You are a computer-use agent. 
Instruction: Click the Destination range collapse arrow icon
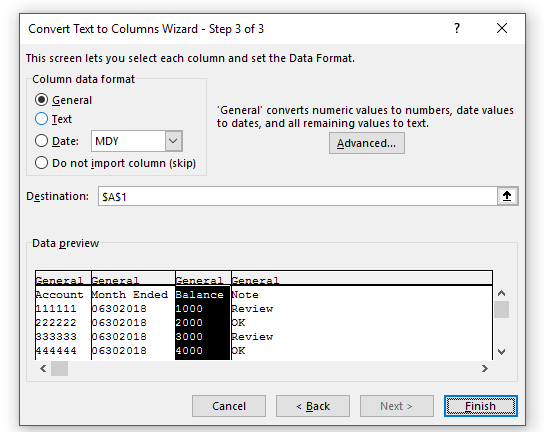(x=507, y=196)
